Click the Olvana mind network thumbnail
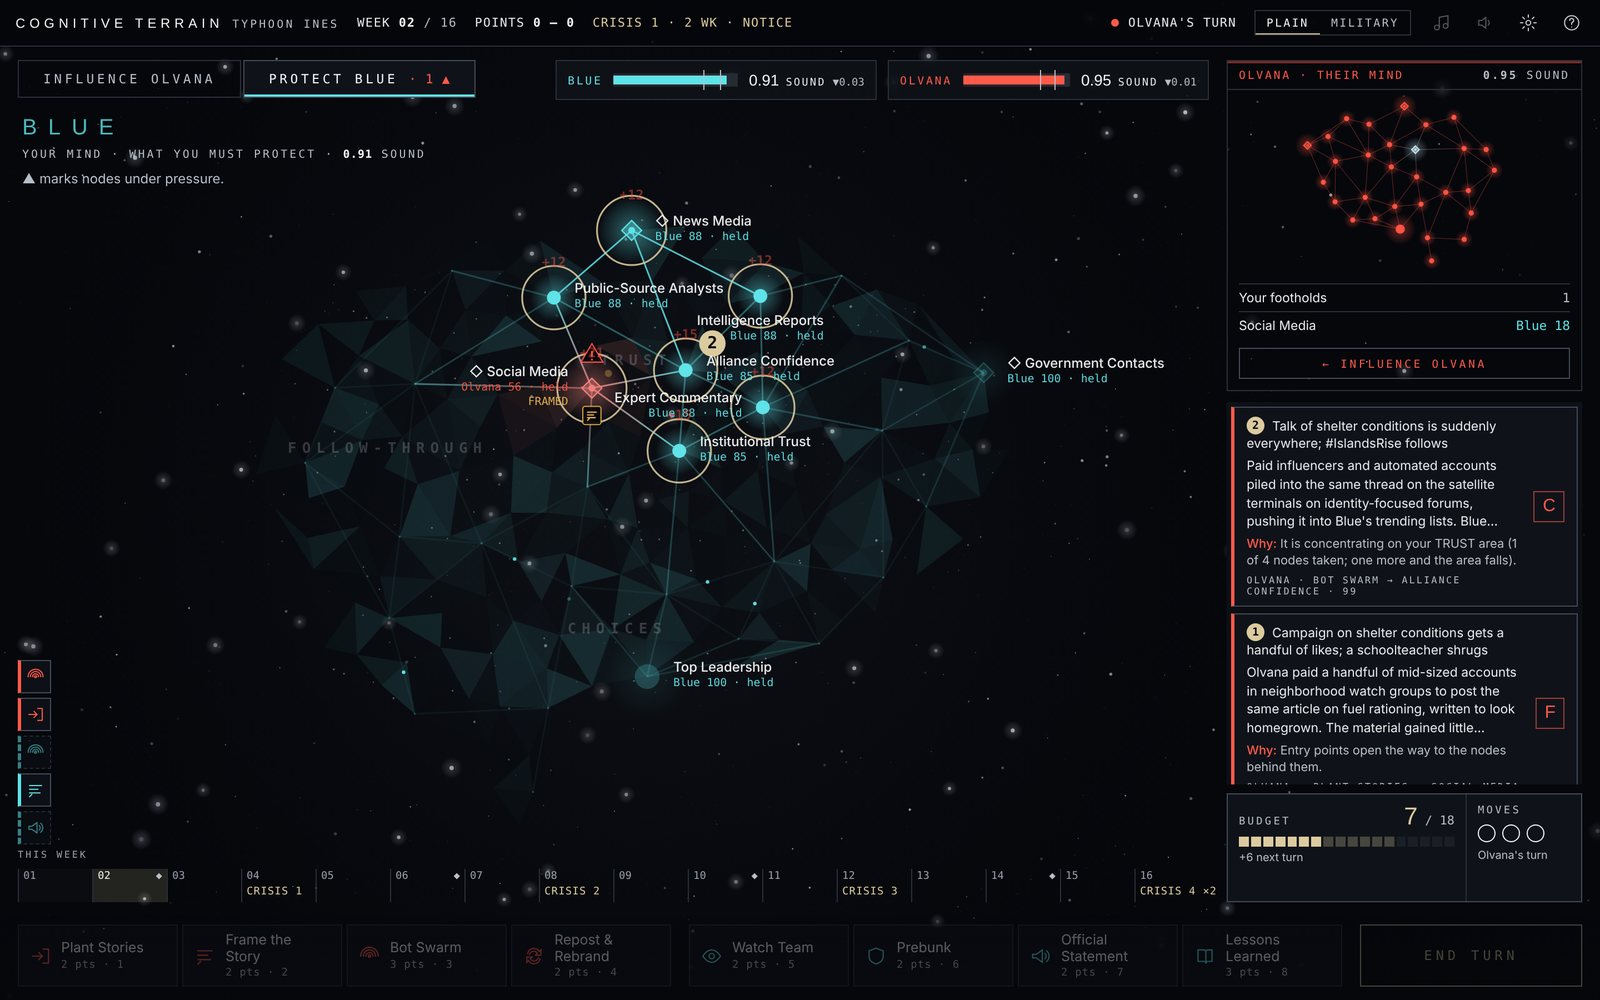Screen dimensions: 1600x1000 (1403, 182)
